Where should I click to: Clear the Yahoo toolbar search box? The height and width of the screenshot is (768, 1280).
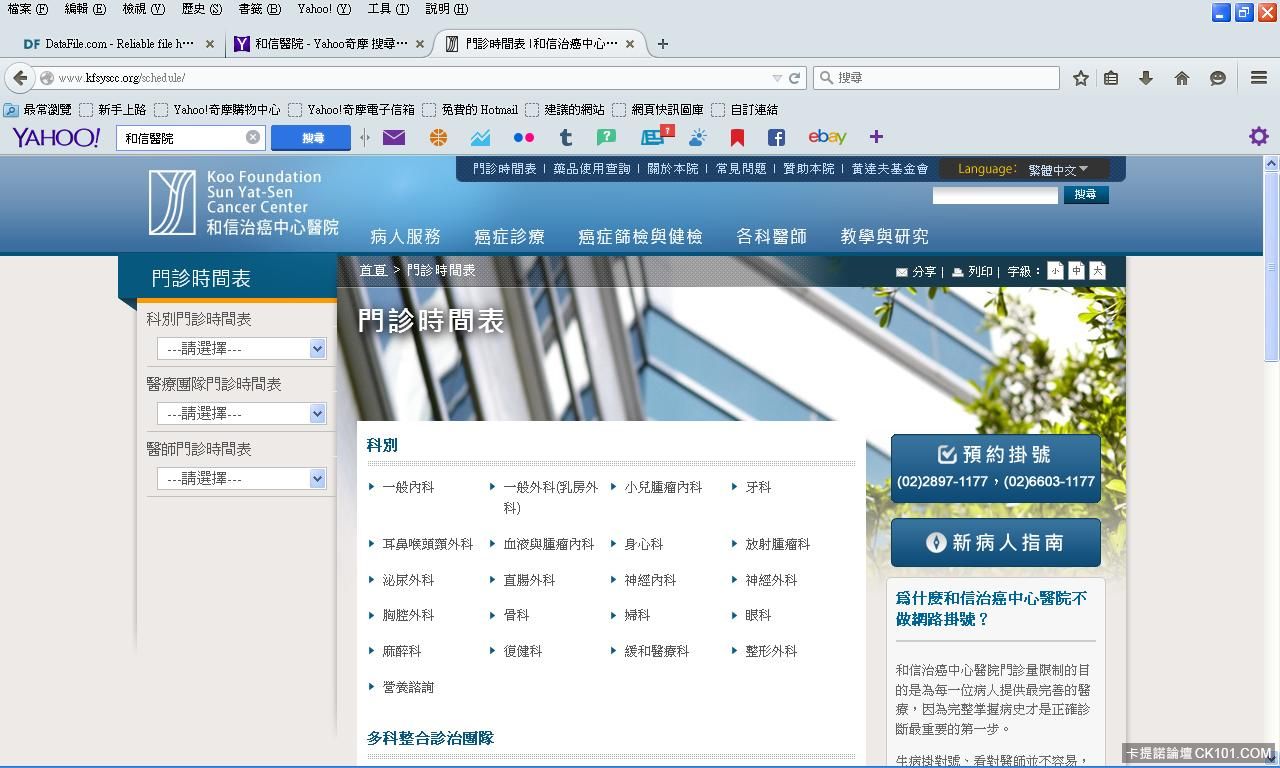[x=253, y=137]
